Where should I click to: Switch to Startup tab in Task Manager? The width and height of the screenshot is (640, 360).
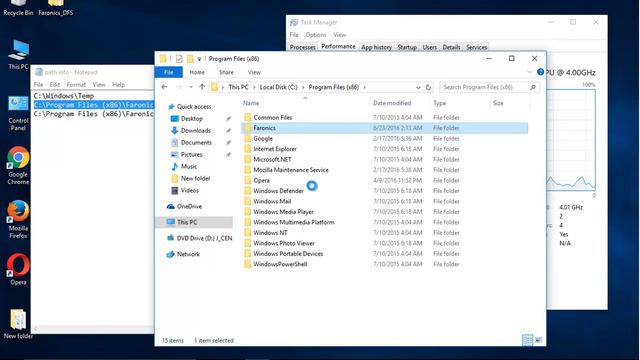click(x=407, y=47)
